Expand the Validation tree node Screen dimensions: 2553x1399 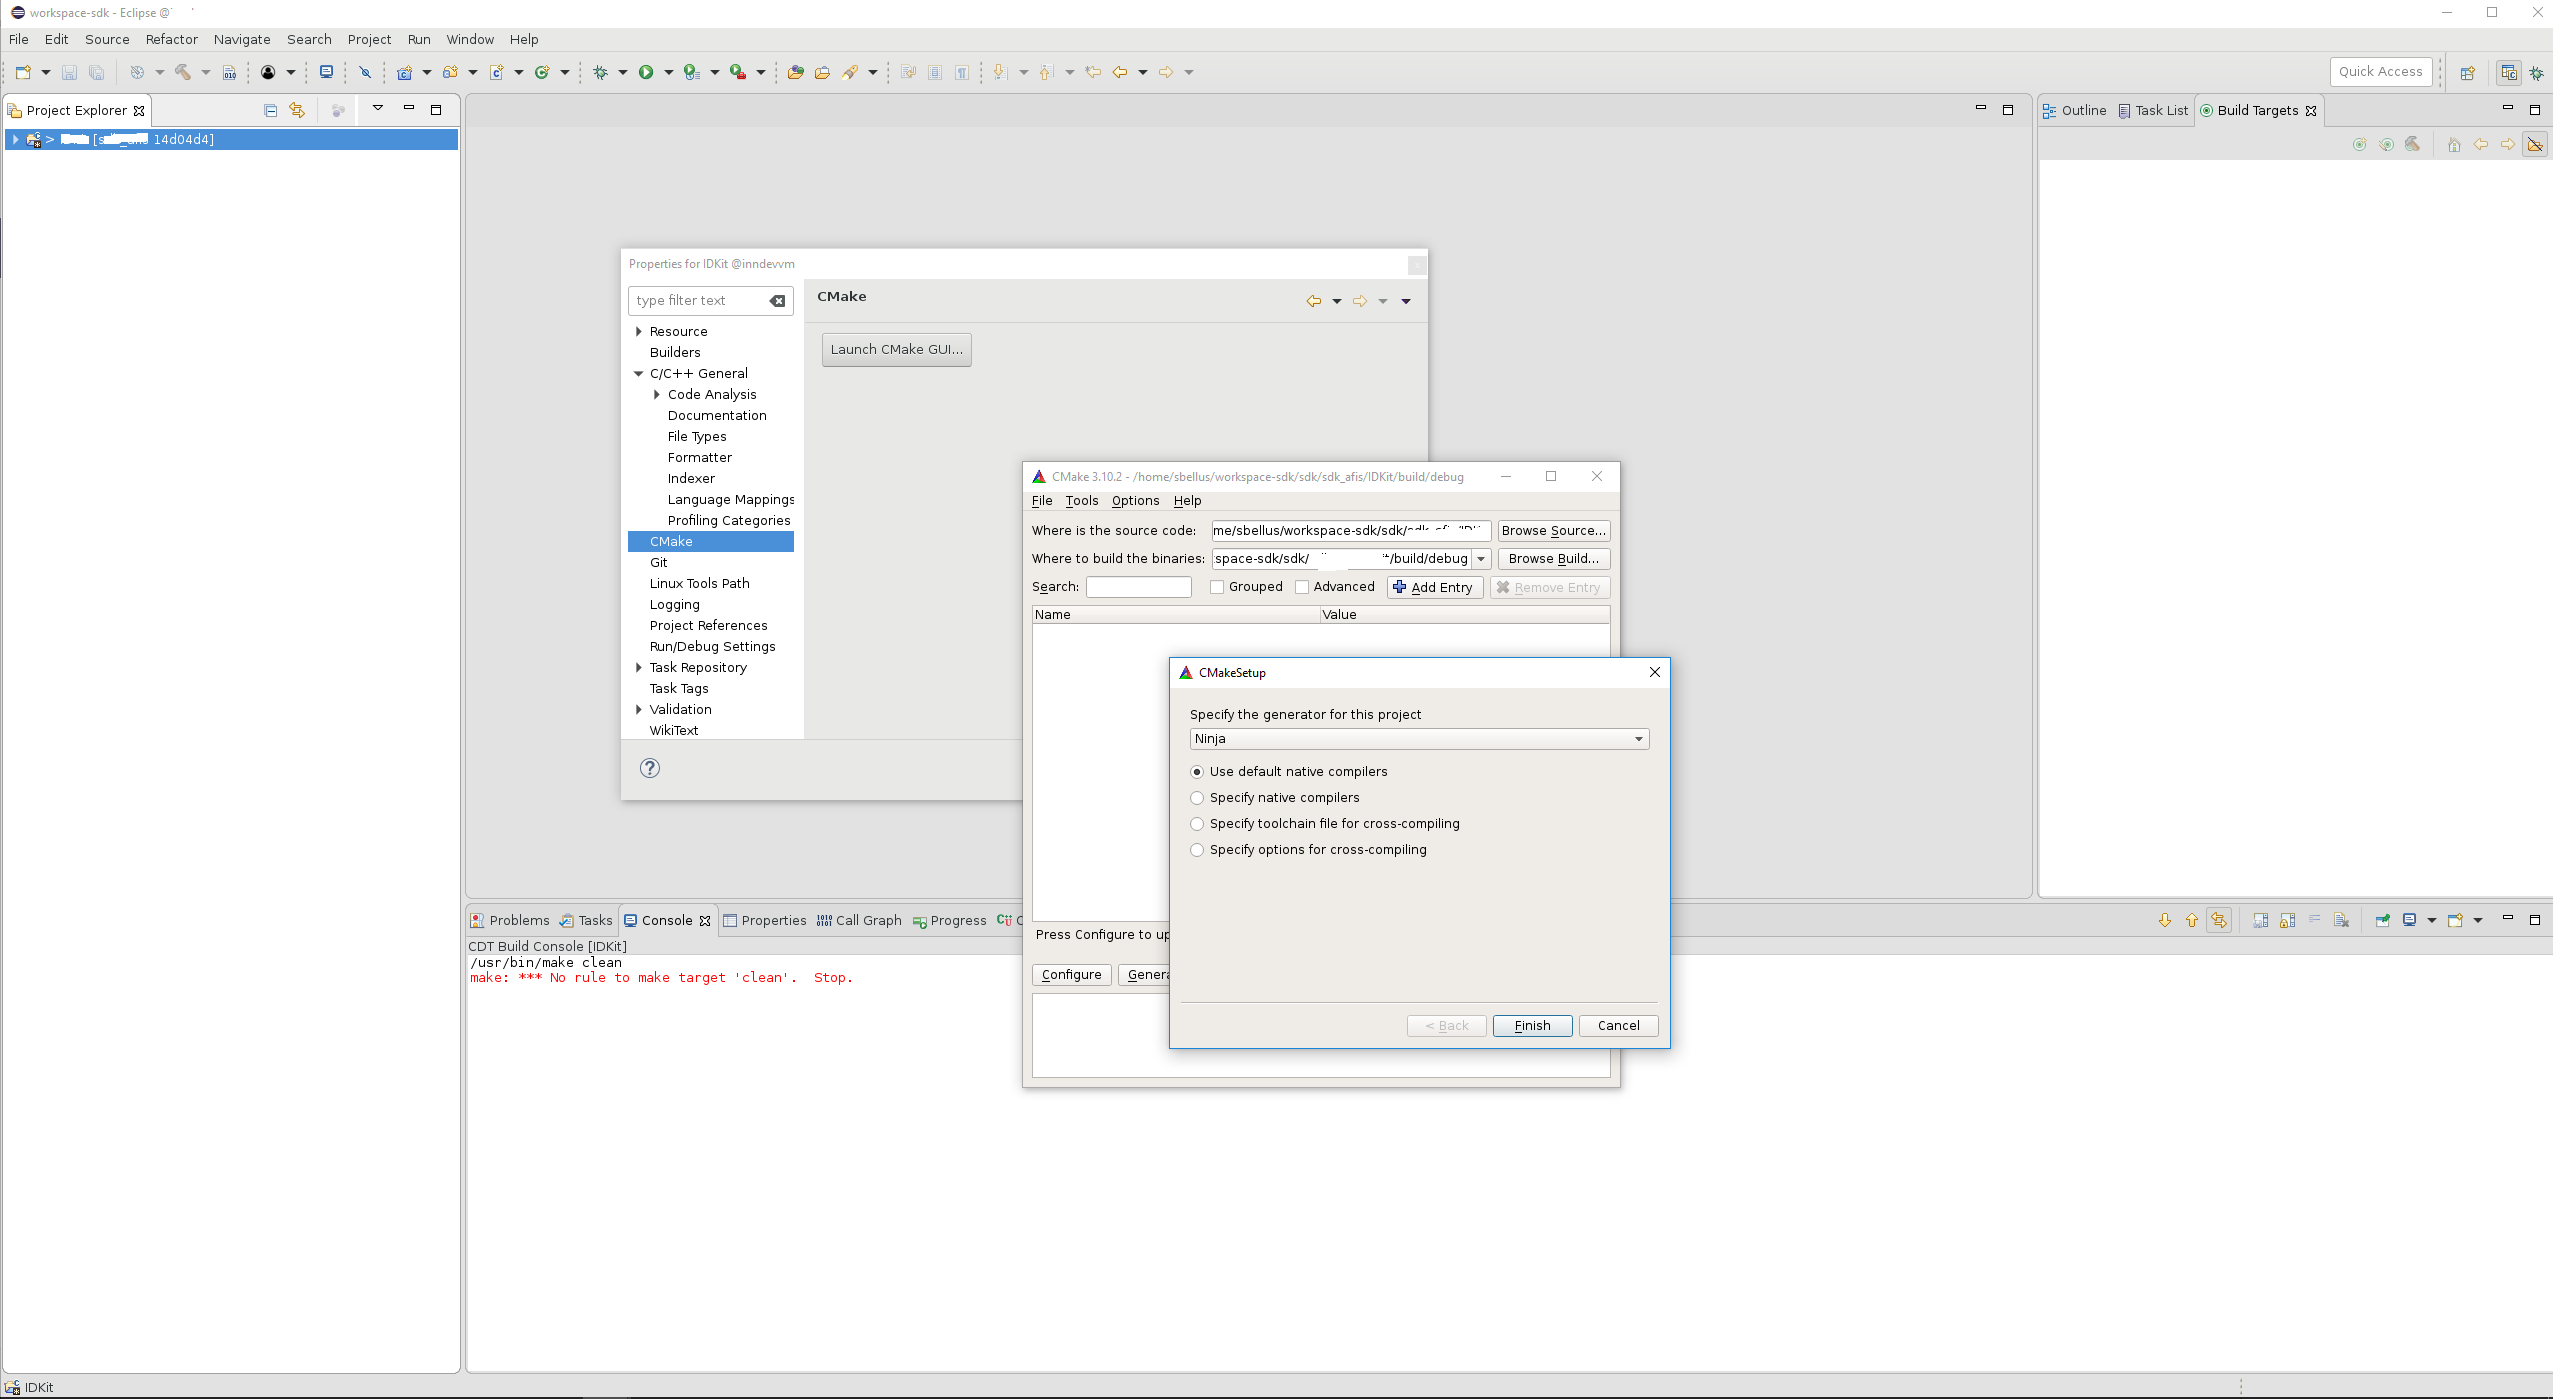point(639,709)
